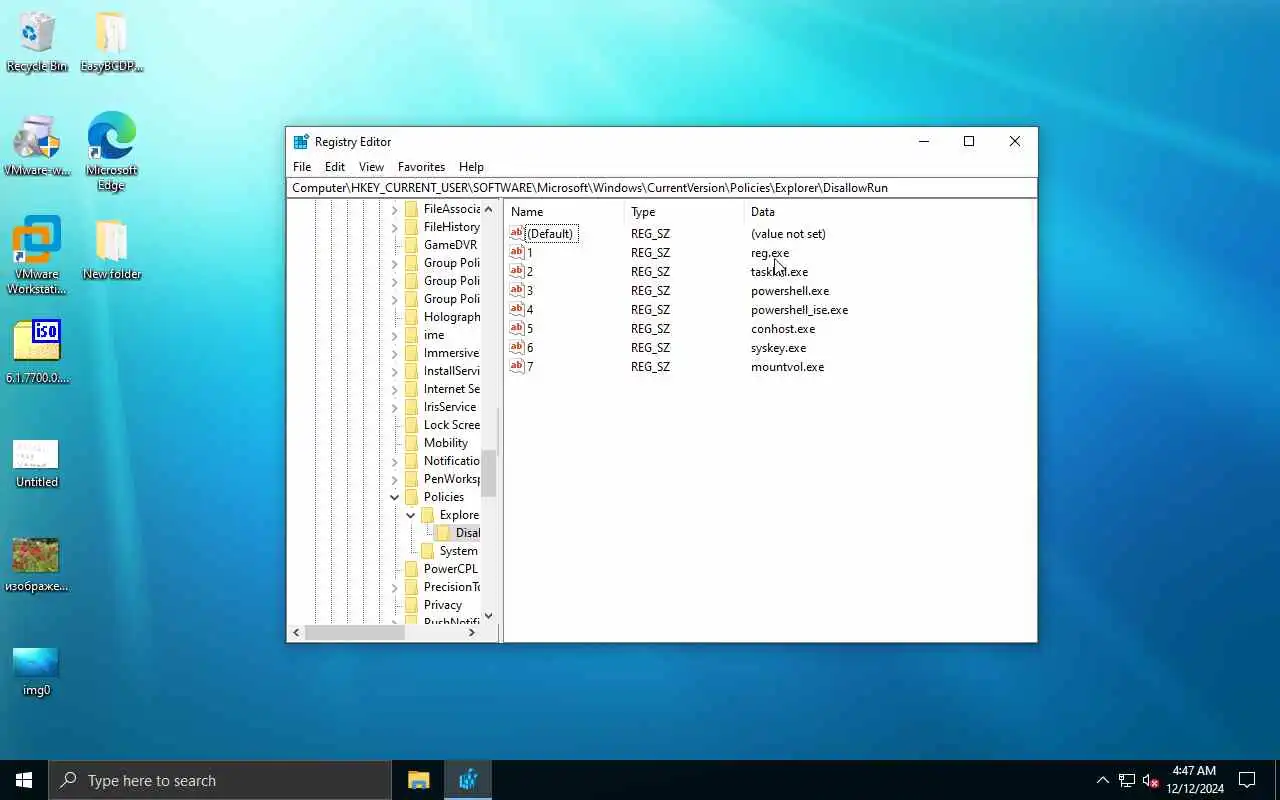Expand the Internet Settings tree node
1280x800 pixels.
[x=394, y=389]
